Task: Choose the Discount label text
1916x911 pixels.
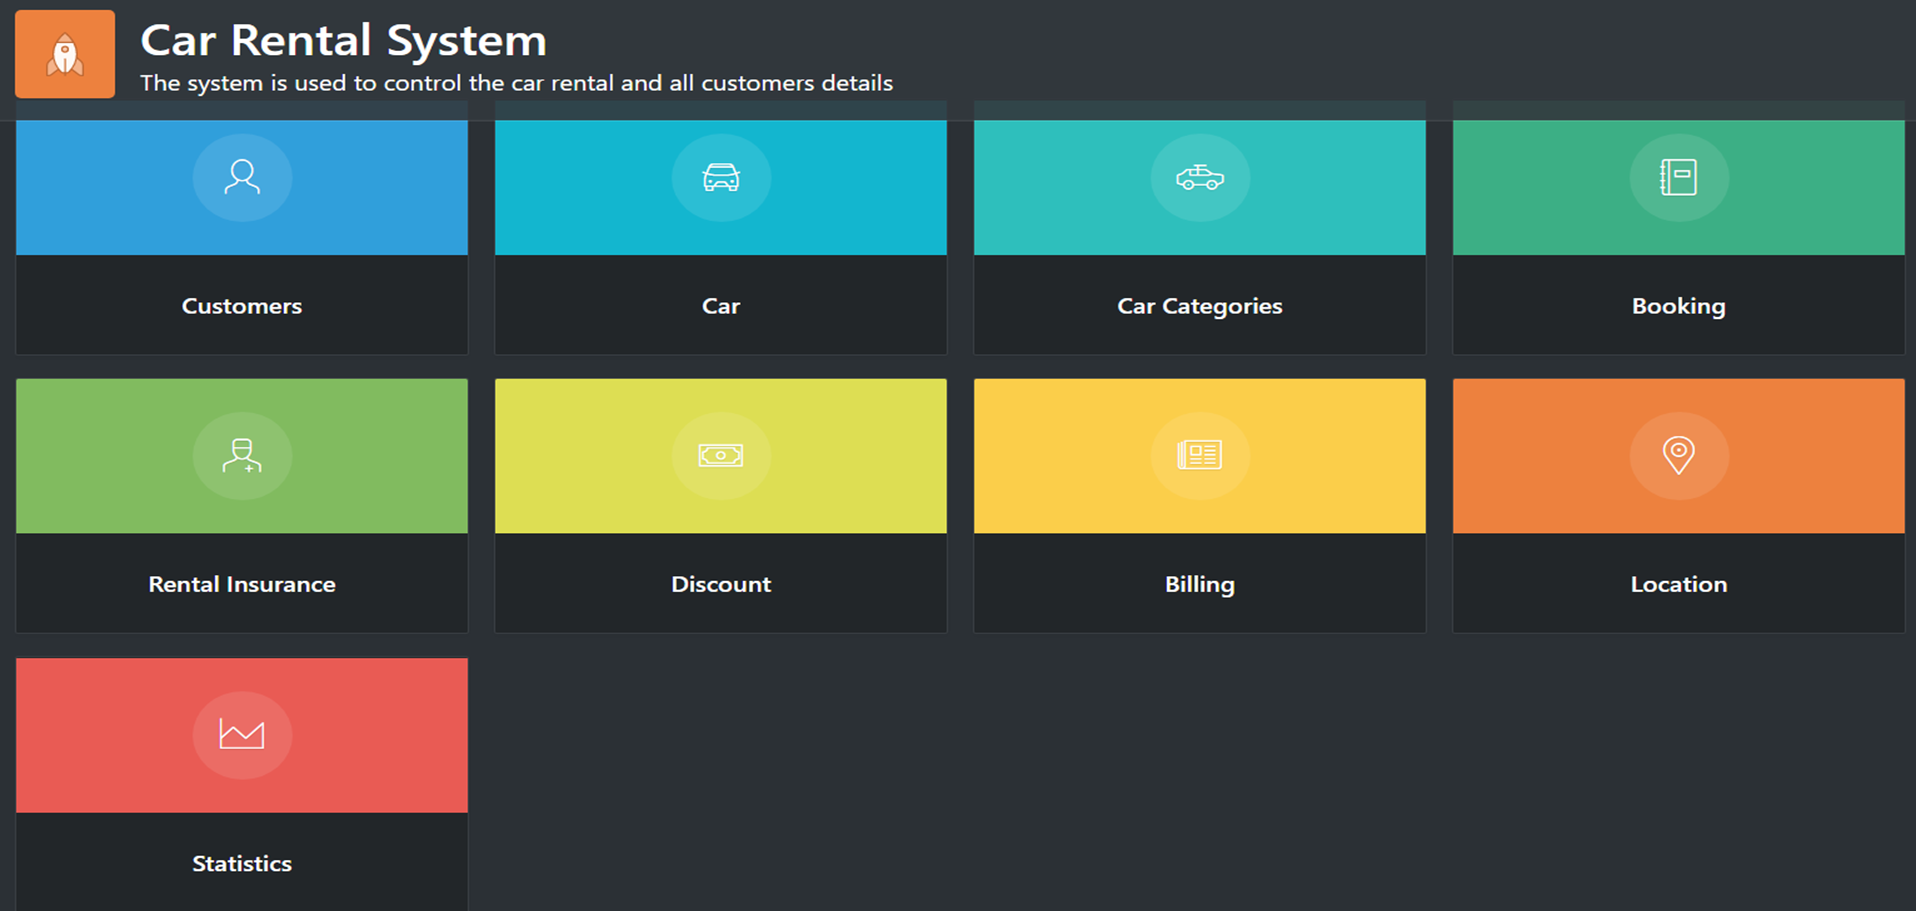Action: point(721,584)
